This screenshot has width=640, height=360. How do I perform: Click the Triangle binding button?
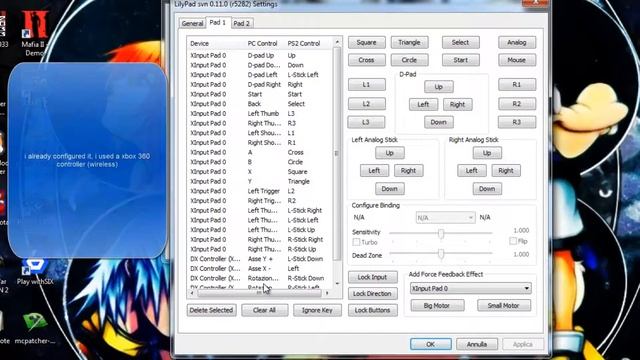pyautogui.click(x=409, y=42)
